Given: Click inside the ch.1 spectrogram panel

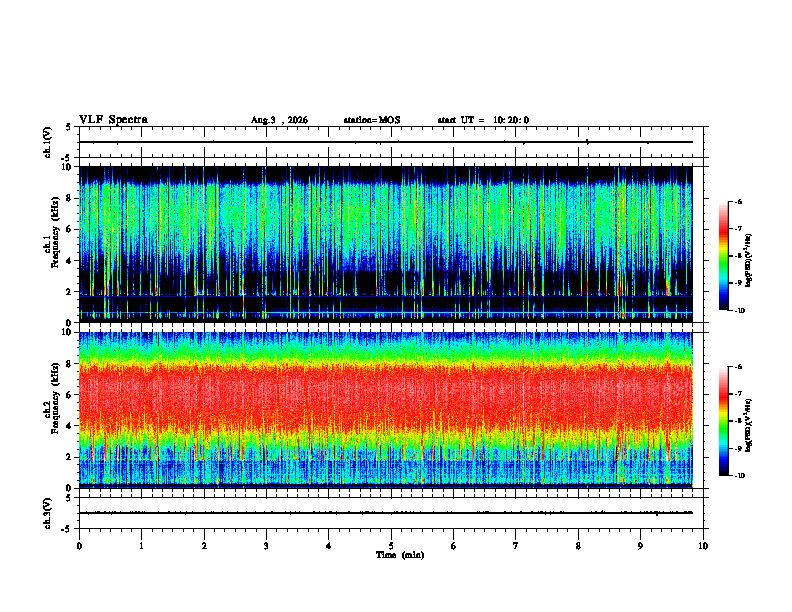Looking at the screenshot, I should [385, 244].
